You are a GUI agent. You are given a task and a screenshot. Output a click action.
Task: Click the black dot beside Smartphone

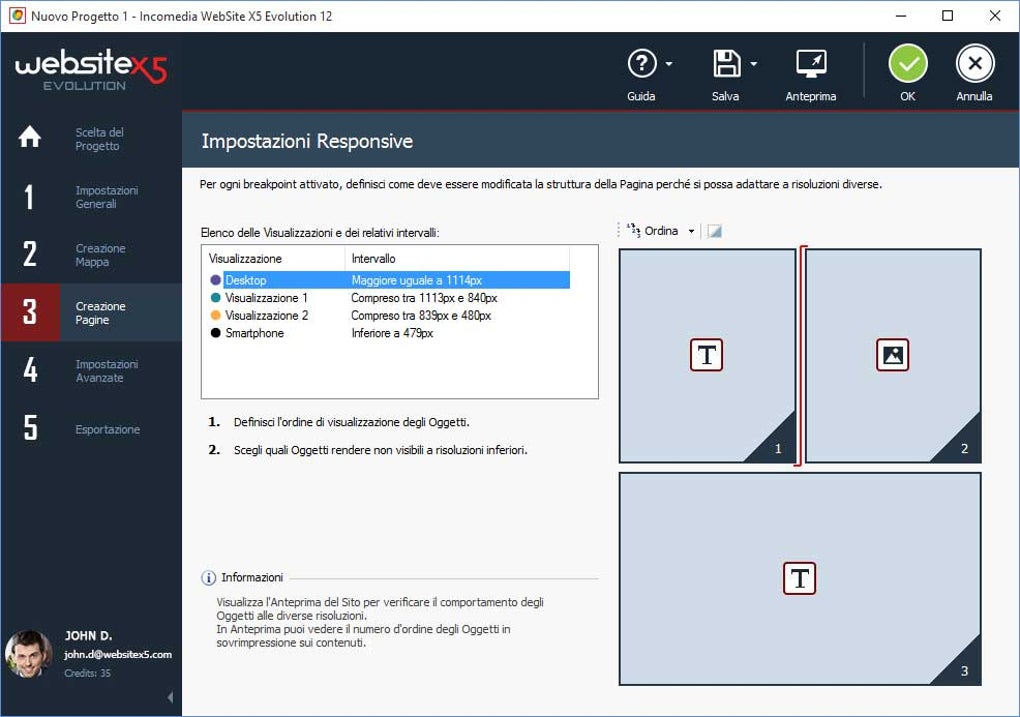215,332
